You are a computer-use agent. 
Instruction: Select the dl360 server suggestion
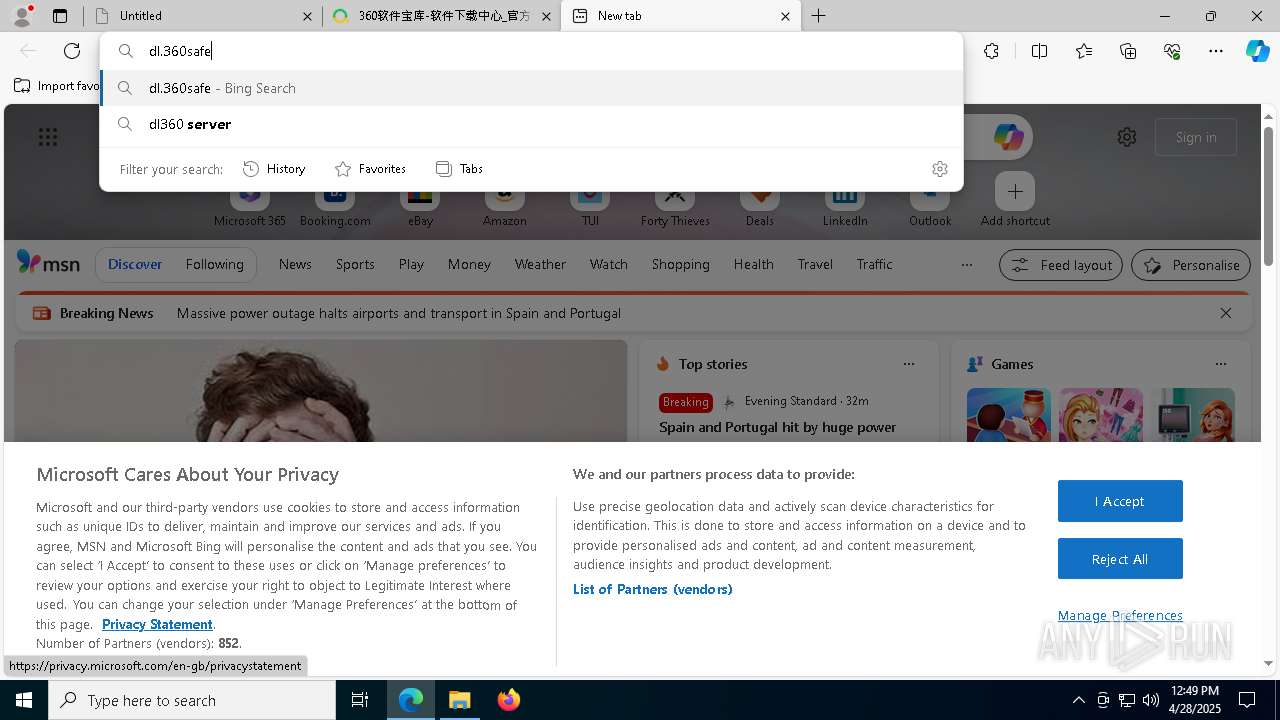(x=531, y=124)
